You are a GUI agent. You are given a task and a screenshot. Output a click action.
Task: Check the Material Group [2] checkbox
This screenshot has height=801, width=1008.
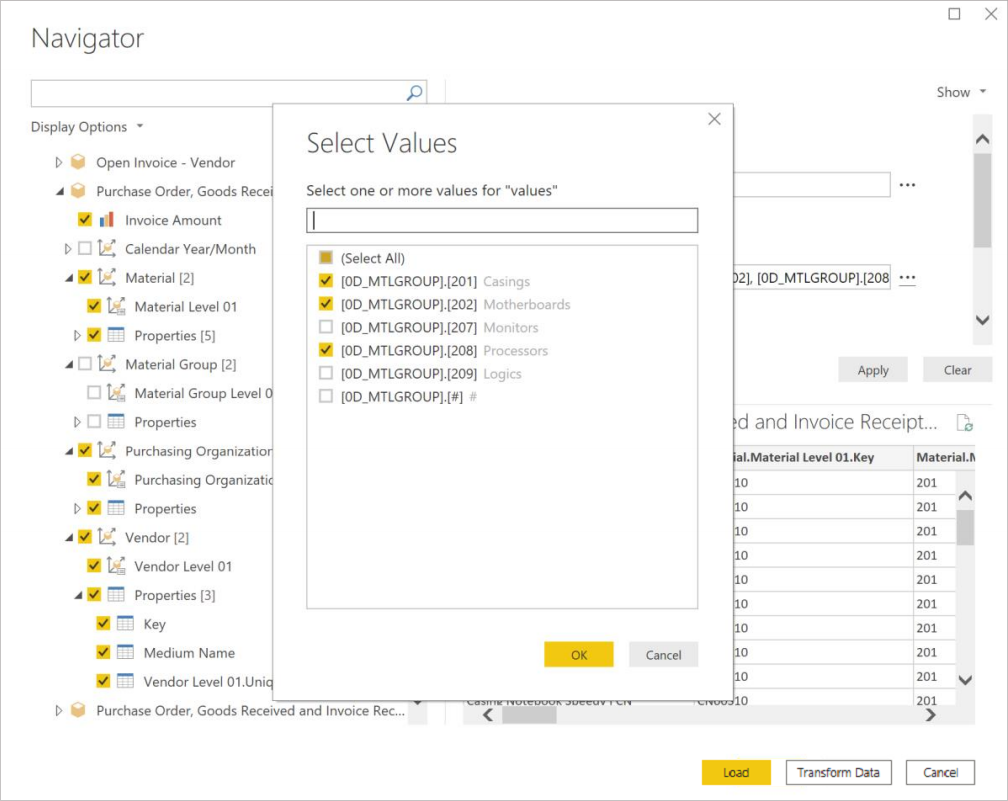pyautogui.click(x=85, y=364)
